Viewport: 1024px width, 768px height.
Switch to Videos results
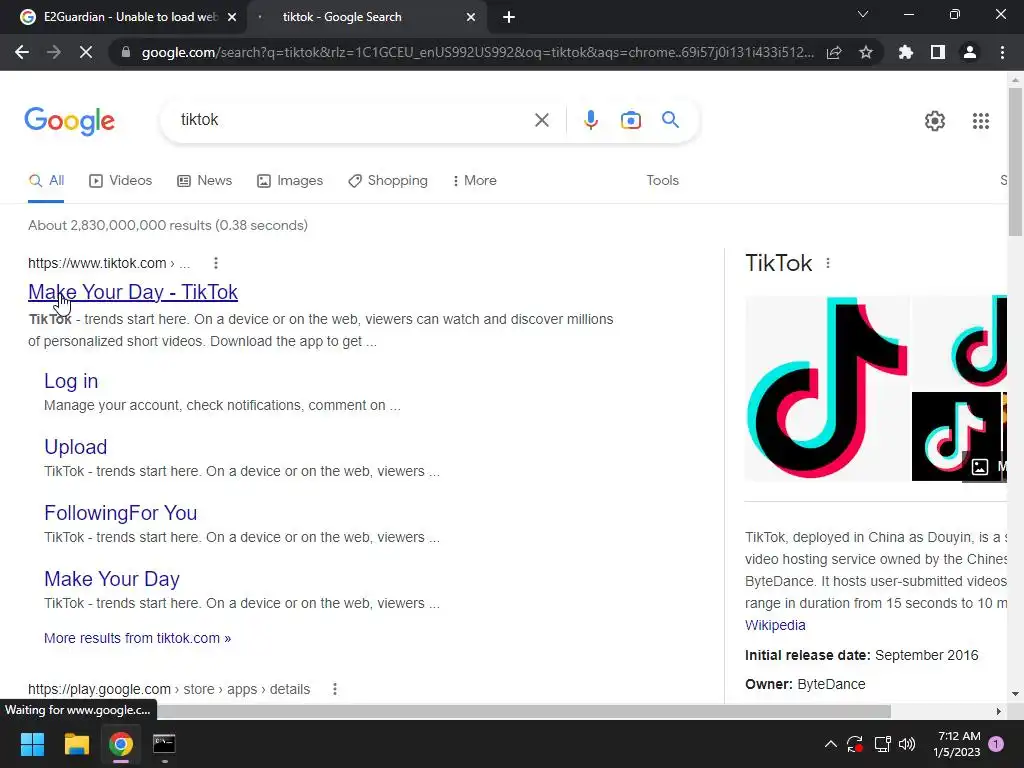pyautogui.click(x=121, y=180)
